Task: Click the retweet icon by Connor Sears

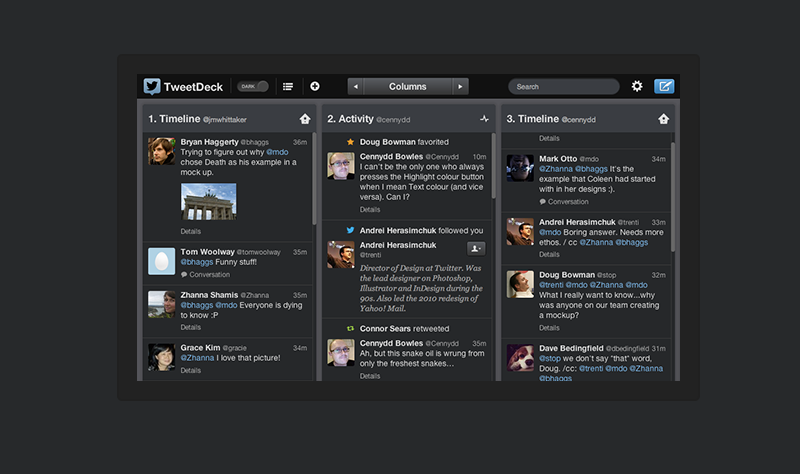Action: (x=350, y=329)
